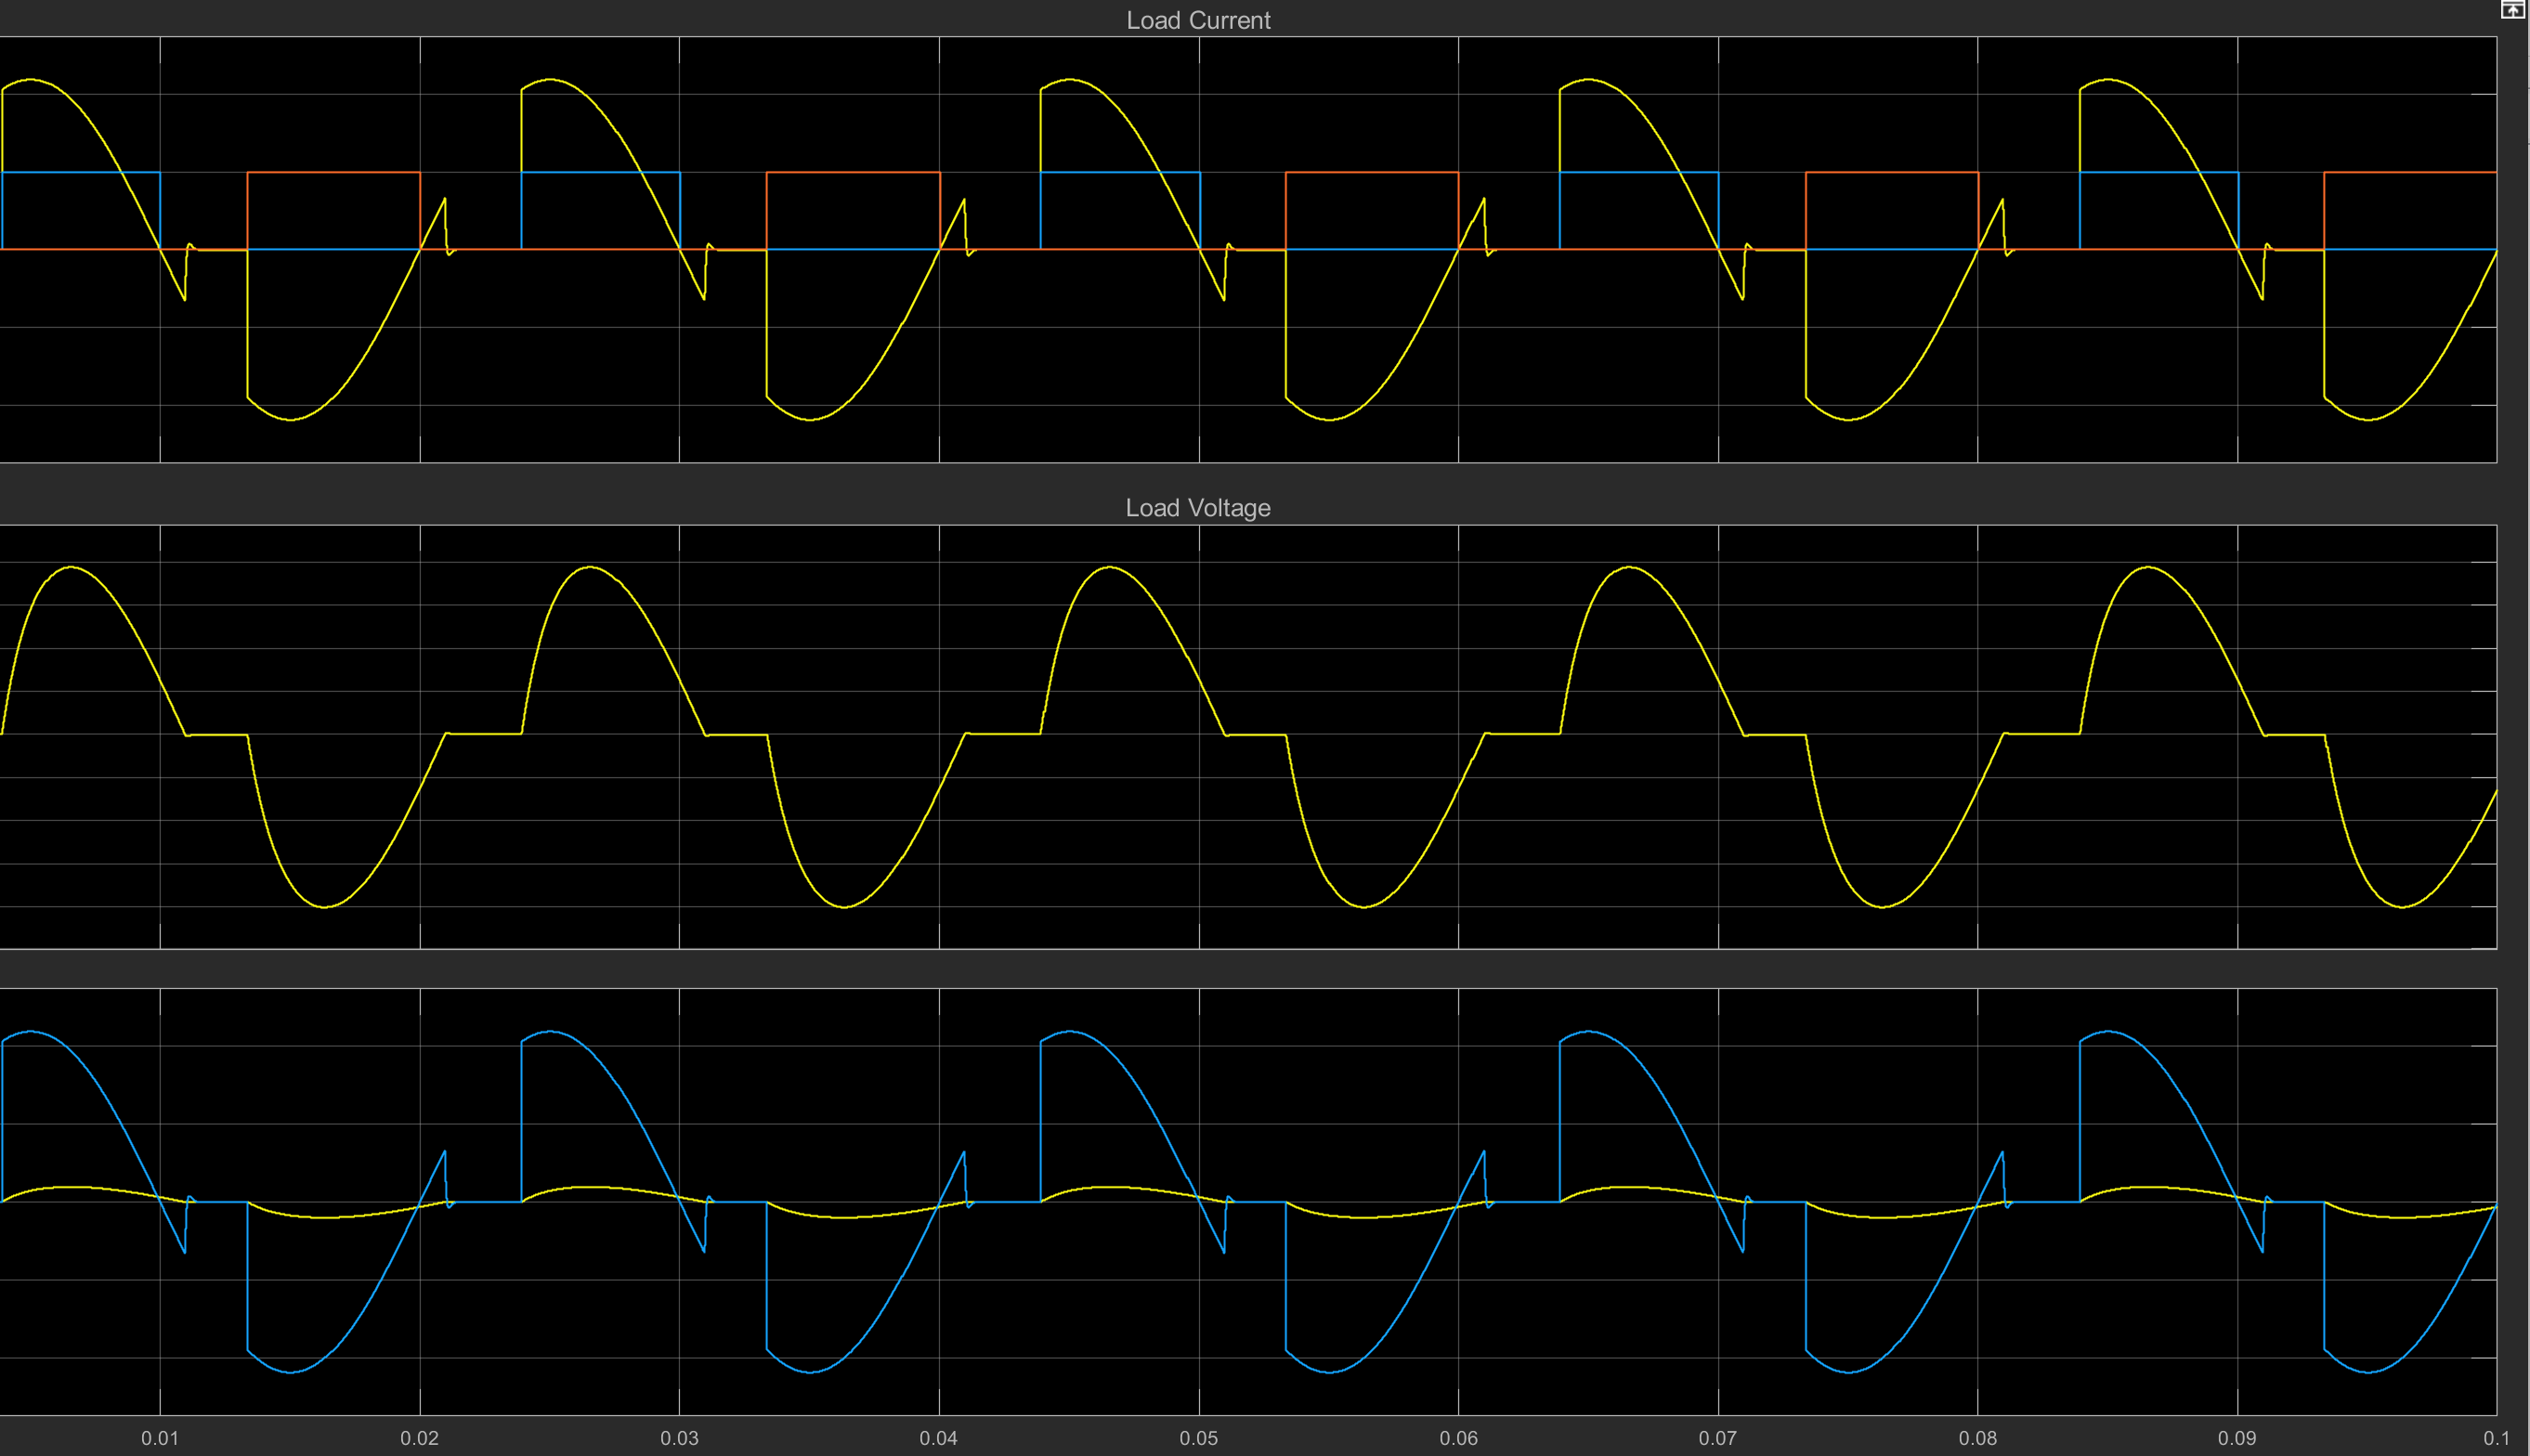Screen dimensions: 2530x1456
Task: Select the Load Voltage plot title
Action: 1197,508
